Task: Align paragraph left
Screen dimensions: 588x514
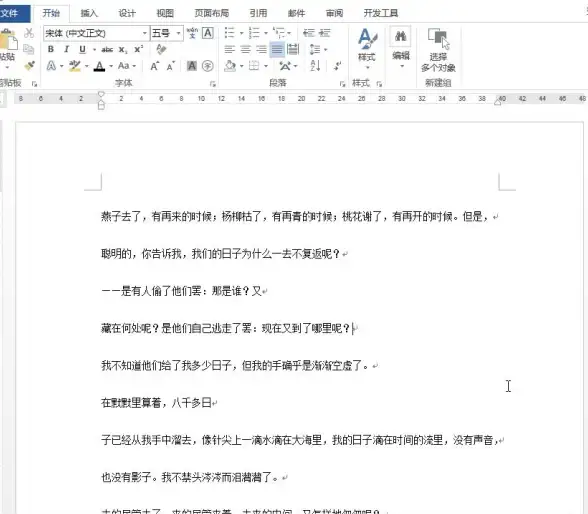Action: (x=230, y=49)
